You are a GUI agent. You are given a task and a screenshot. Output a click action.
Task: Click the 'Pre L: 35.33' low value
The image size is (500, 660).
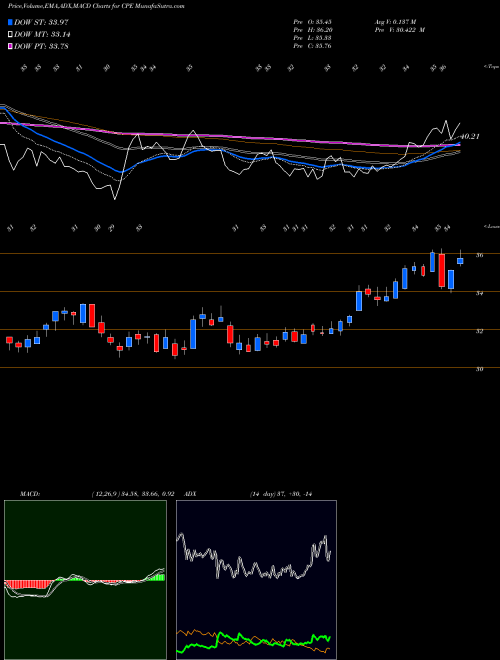312,38
